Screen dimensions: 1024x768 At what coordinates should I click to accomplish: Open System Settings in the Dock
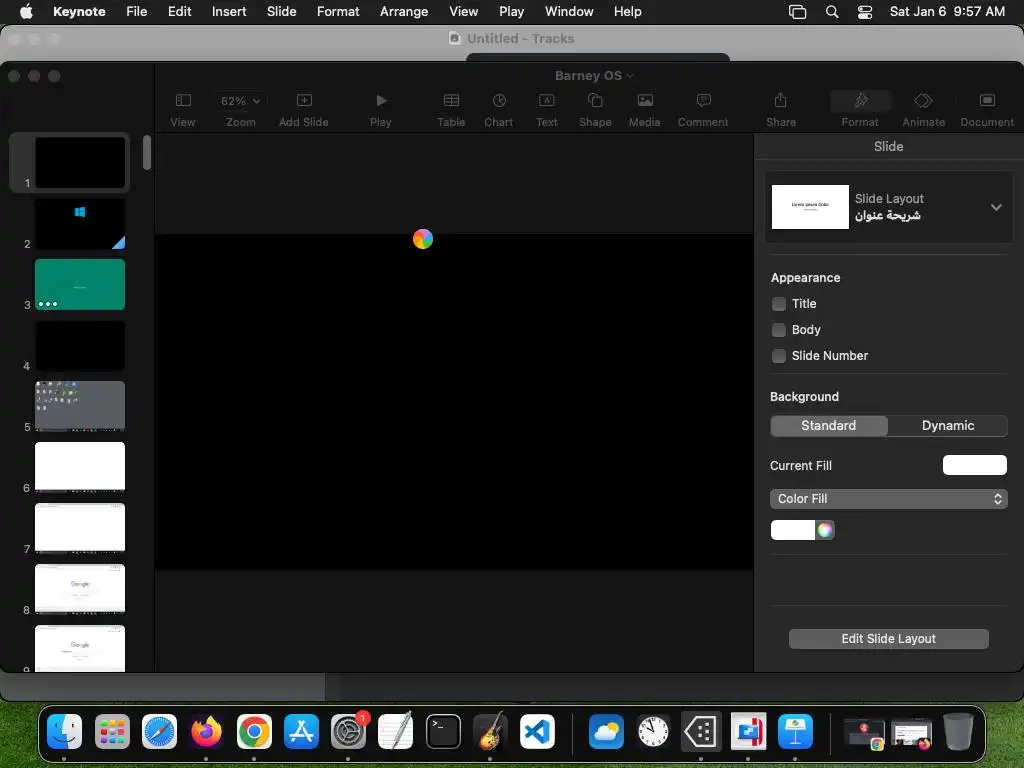coord(348,731)
